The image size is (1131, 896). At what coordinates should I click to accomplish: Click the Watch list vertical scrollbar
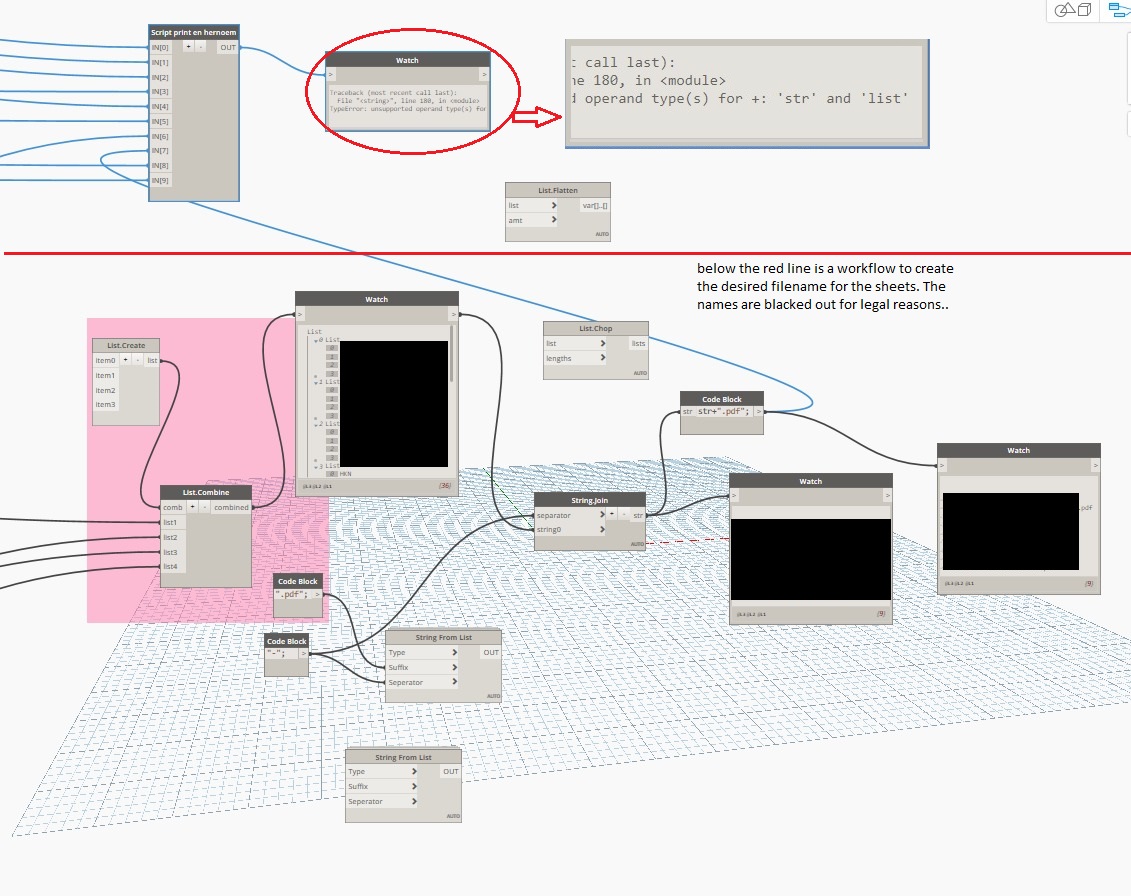click(x=452, y=353)
